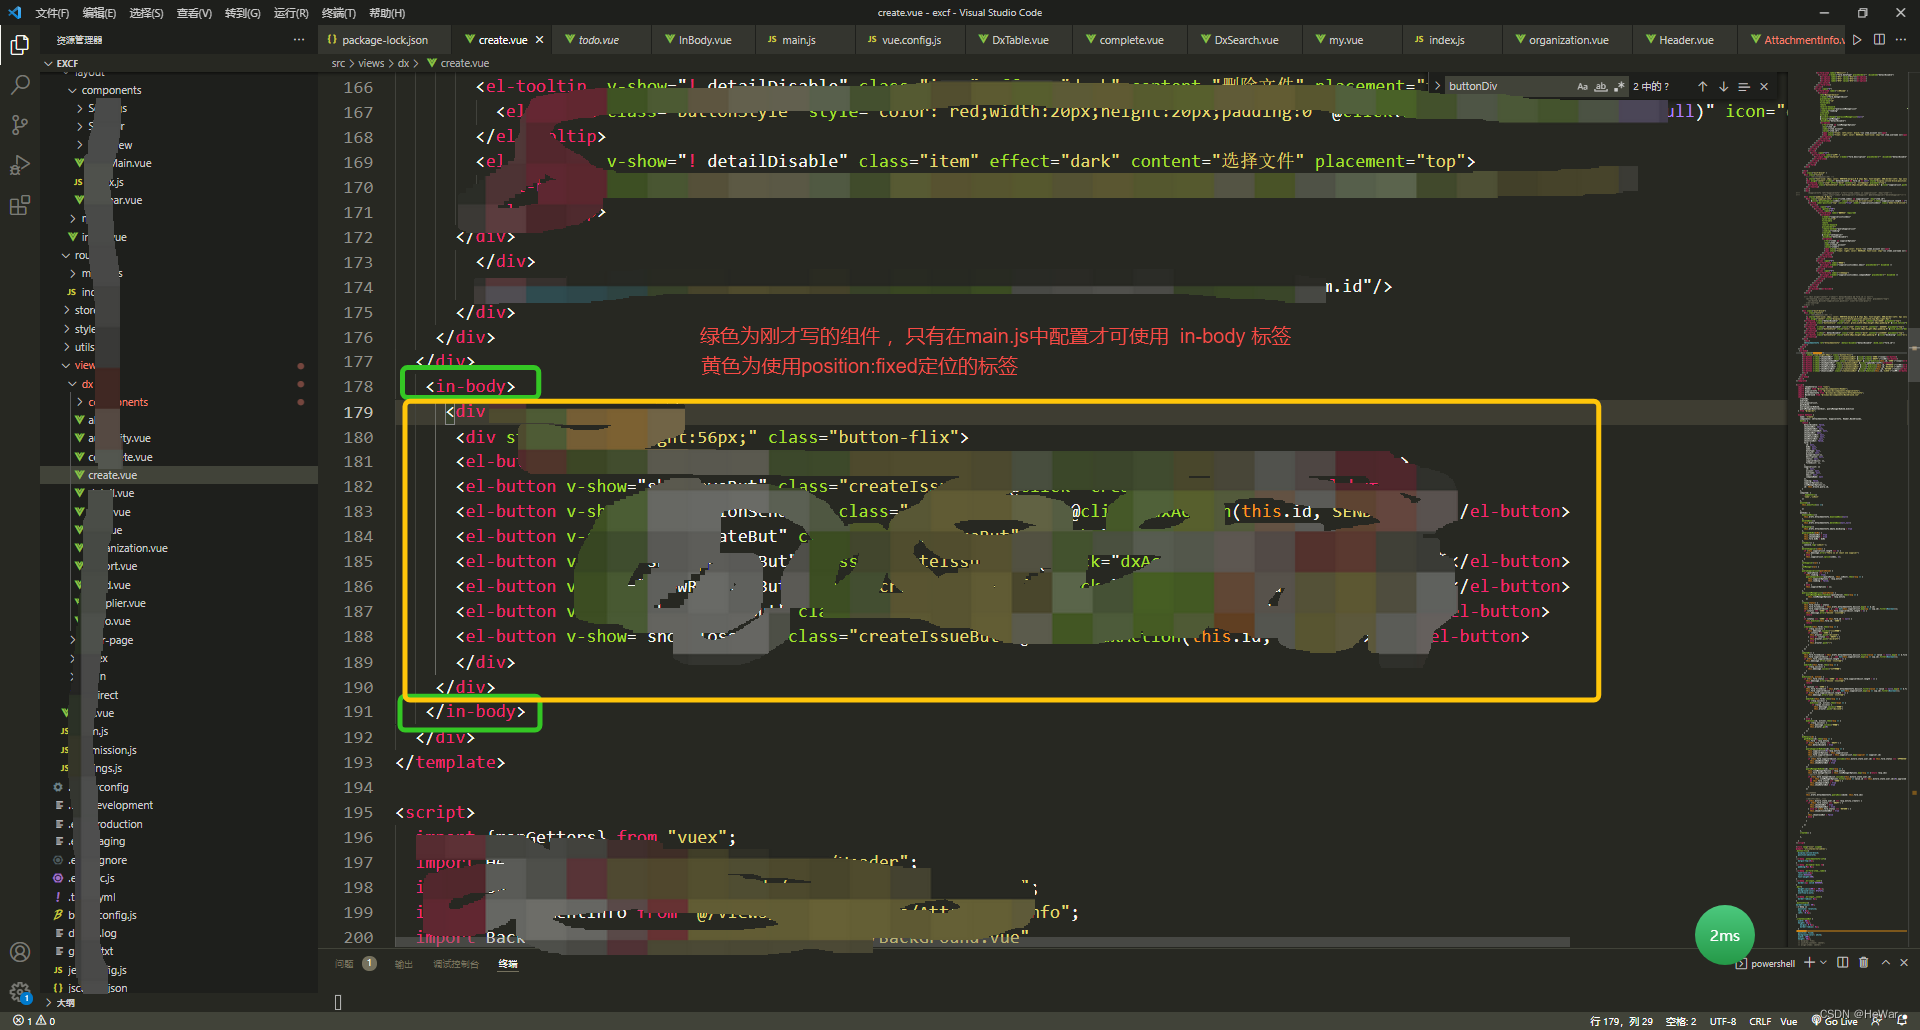
Task: Open Run and Debug view
Action: 20,165
